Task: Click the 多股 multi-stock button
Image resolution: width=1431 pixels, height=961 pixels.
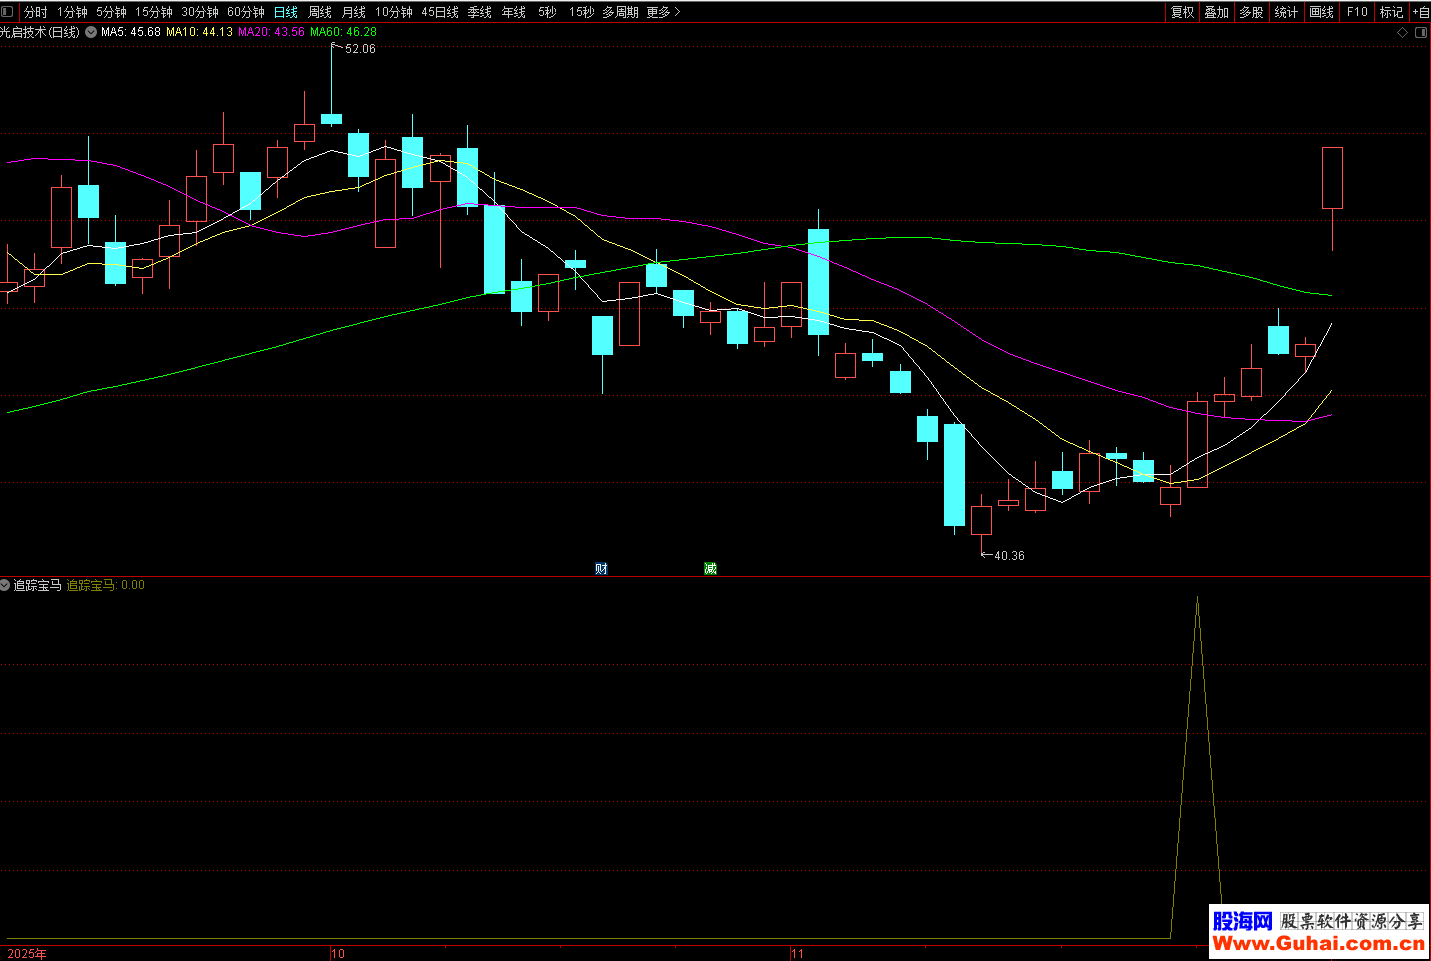Action: (1251, 12)
